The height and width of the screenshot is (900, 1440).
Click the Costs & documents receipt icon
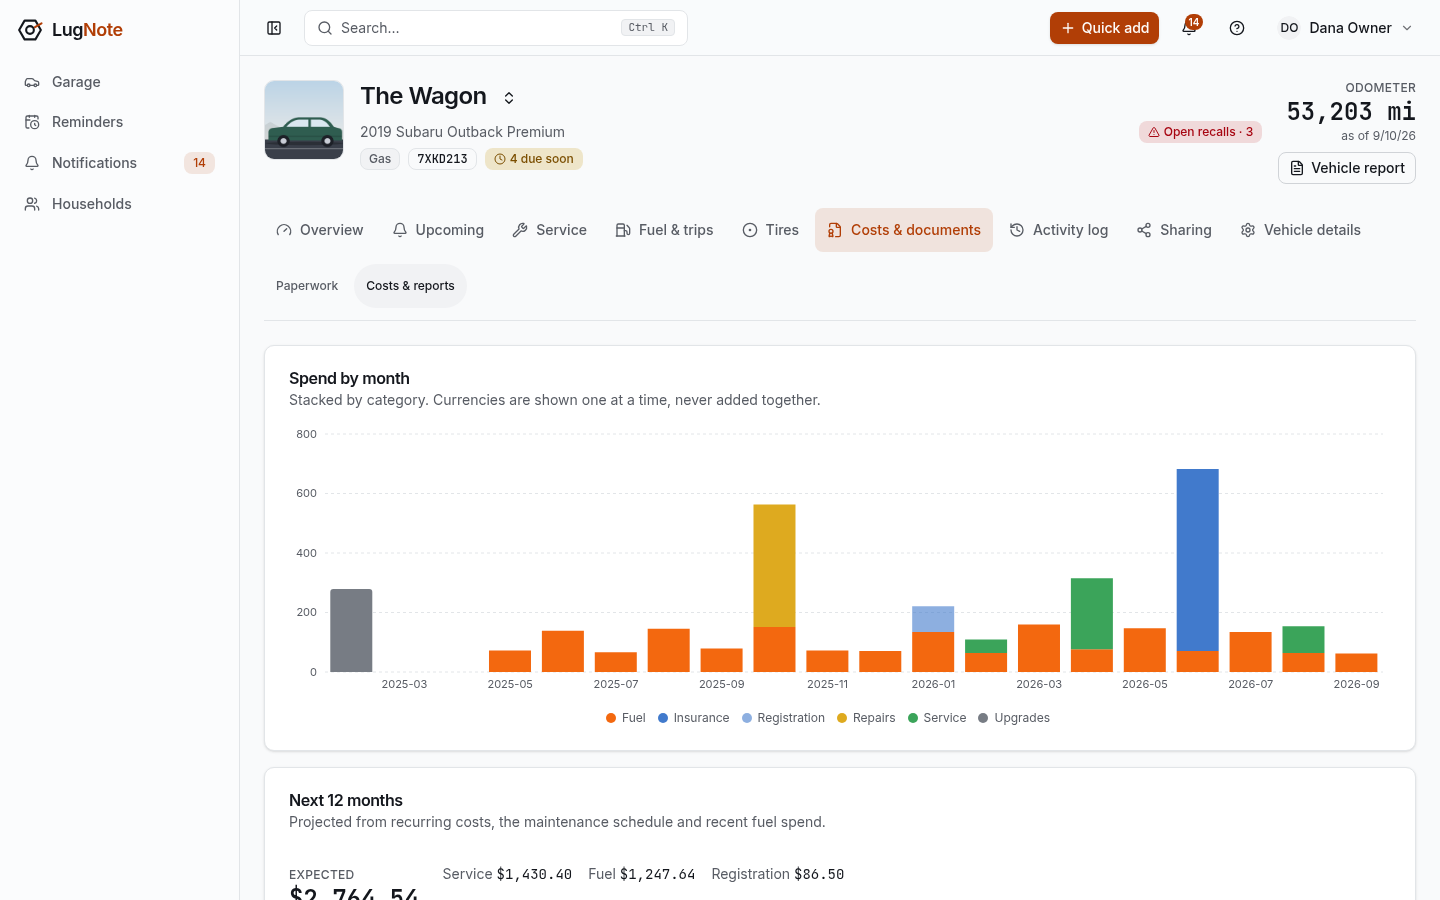[x=835, y=230]
